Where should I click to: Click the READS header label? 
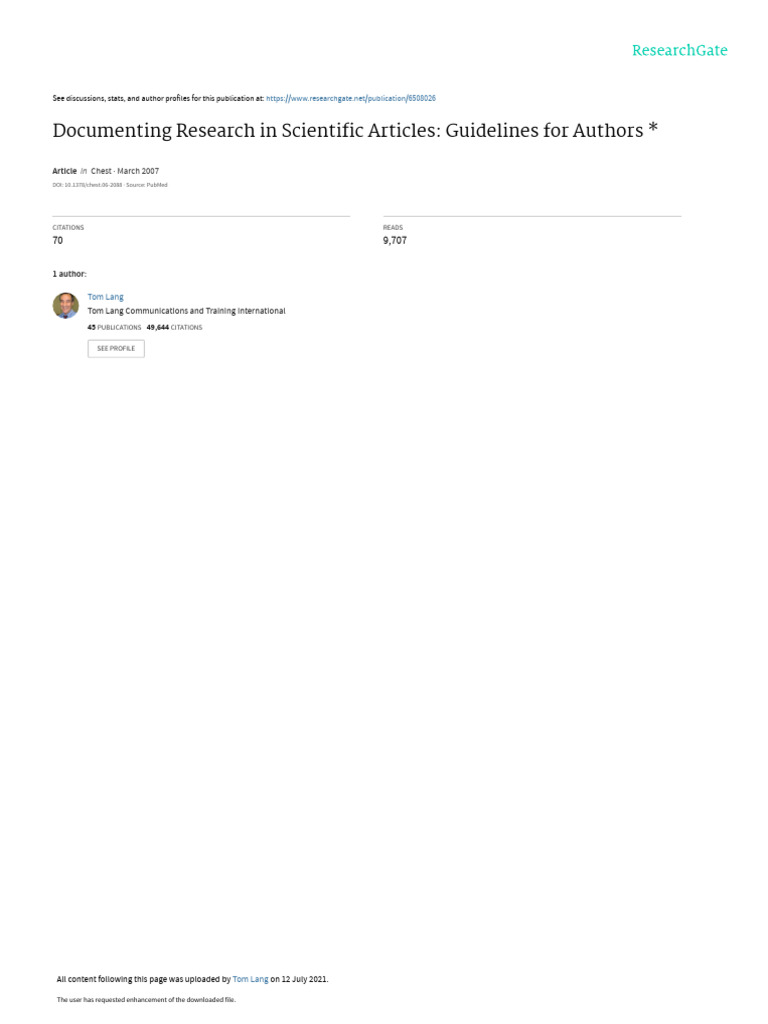392,227
